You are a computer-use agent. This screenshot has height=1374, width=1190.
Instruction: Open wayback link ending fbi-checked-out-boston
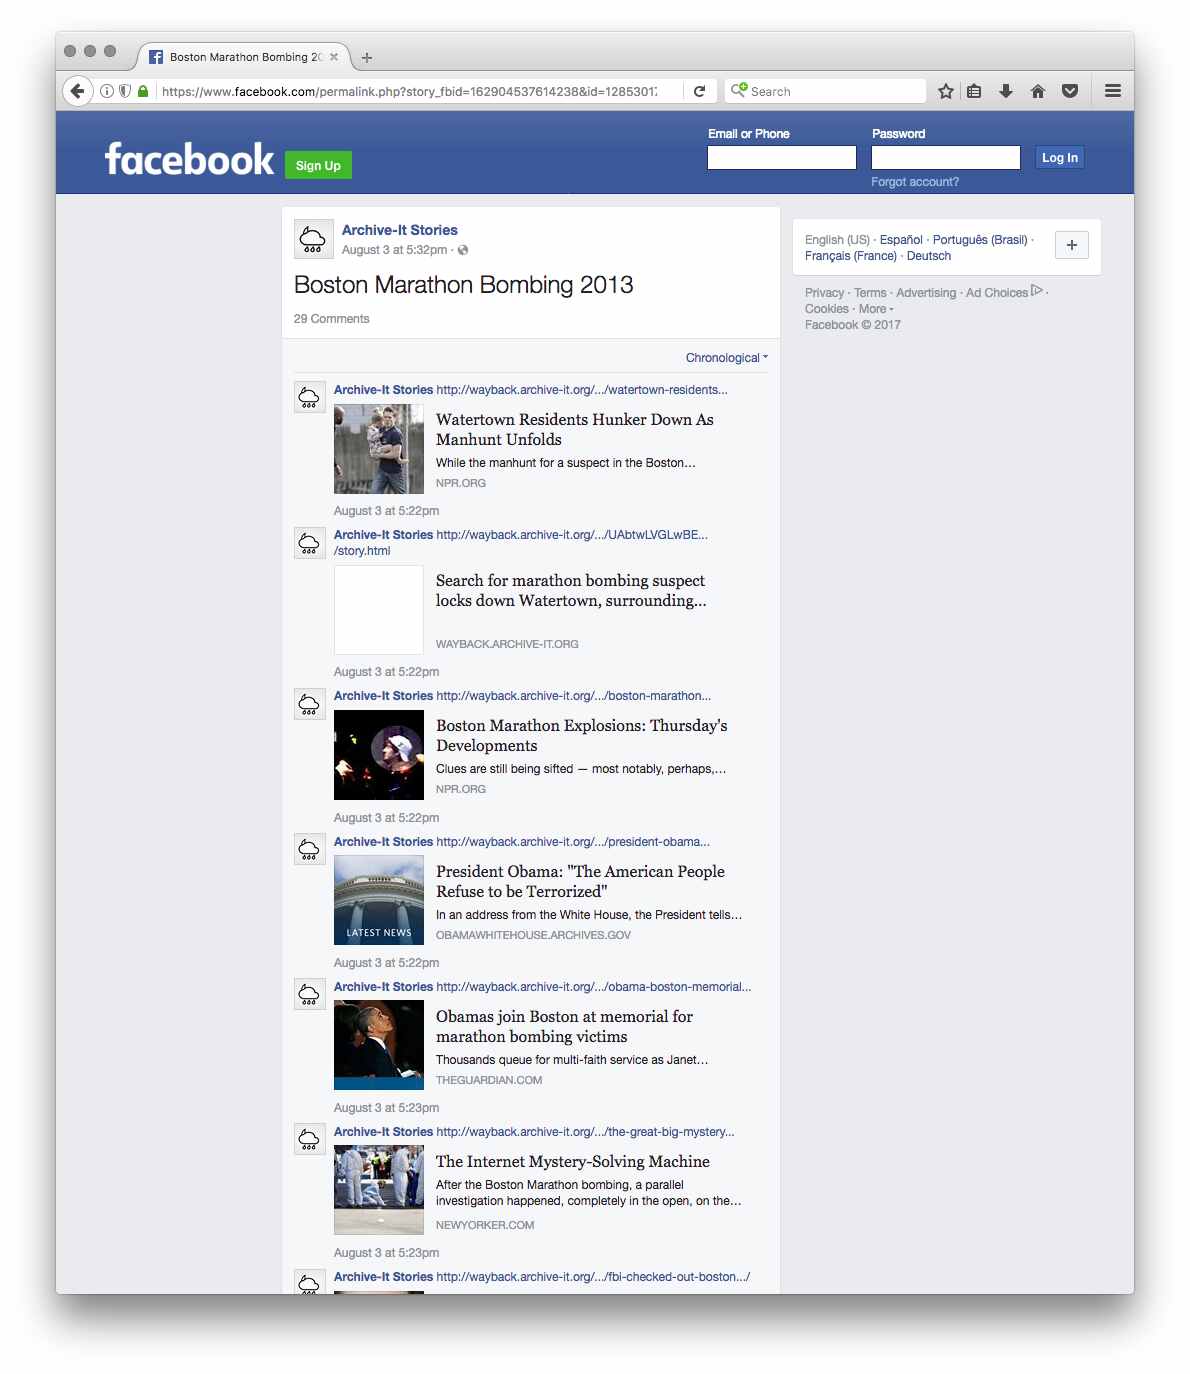pos(593,1277)
